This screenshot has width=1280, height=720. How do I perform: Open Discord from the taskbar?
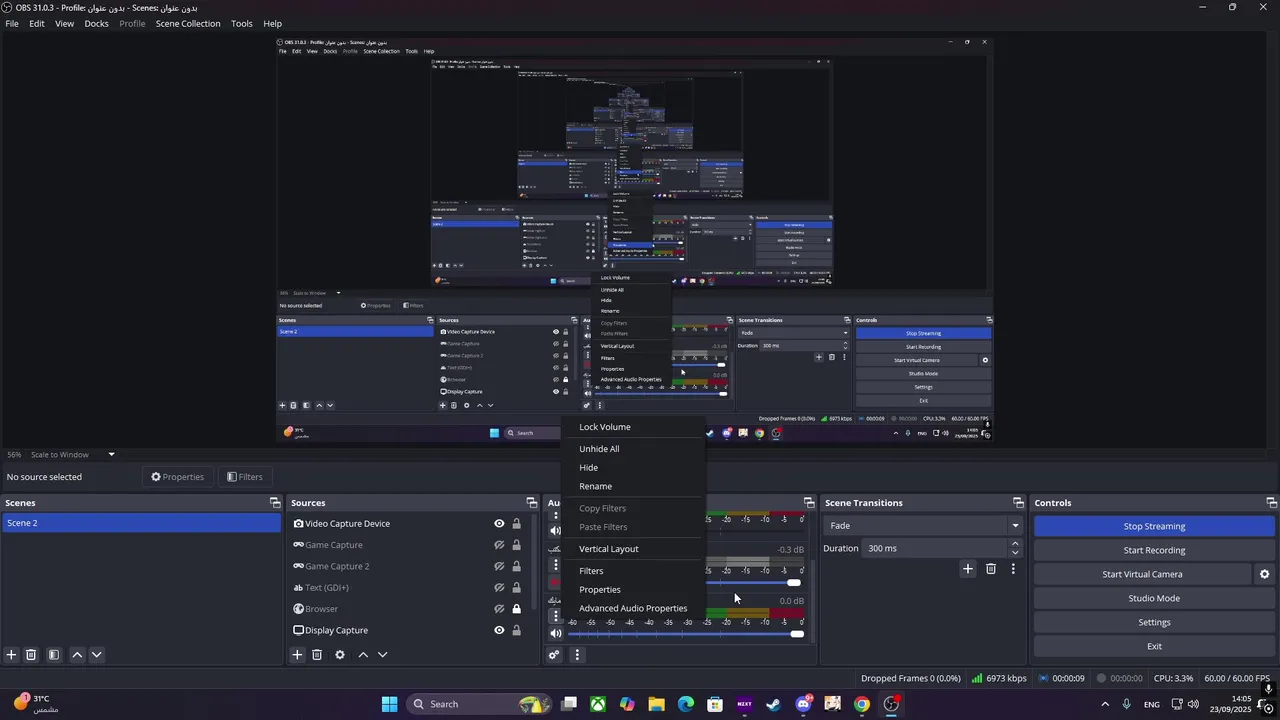[803, 704]
